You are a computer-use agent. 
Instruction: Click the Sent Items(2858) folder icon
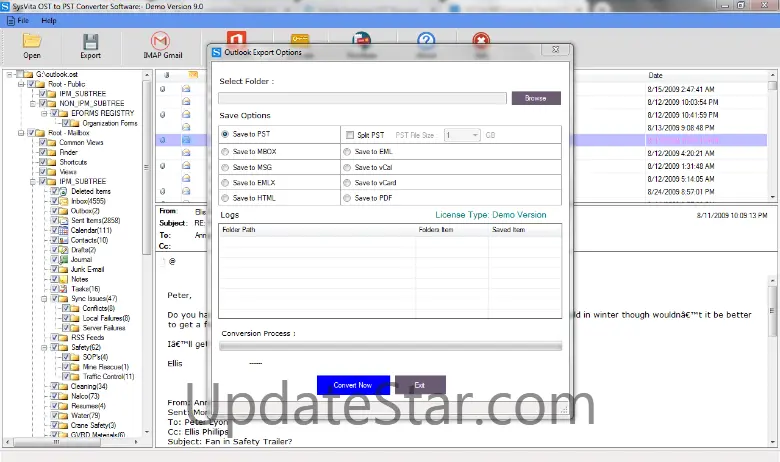pos(64,221)
